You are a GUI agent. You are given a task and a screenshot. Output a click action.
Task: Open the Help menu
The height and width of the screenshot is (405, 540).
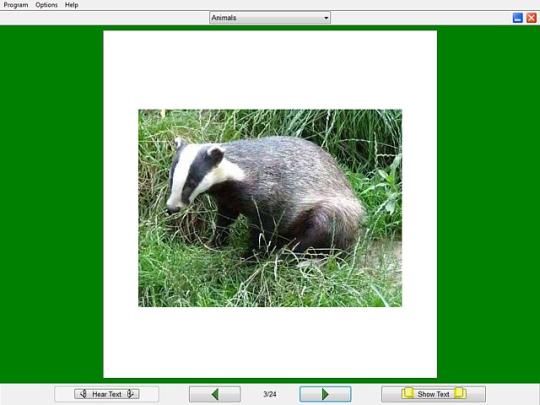tap(72, 5)
